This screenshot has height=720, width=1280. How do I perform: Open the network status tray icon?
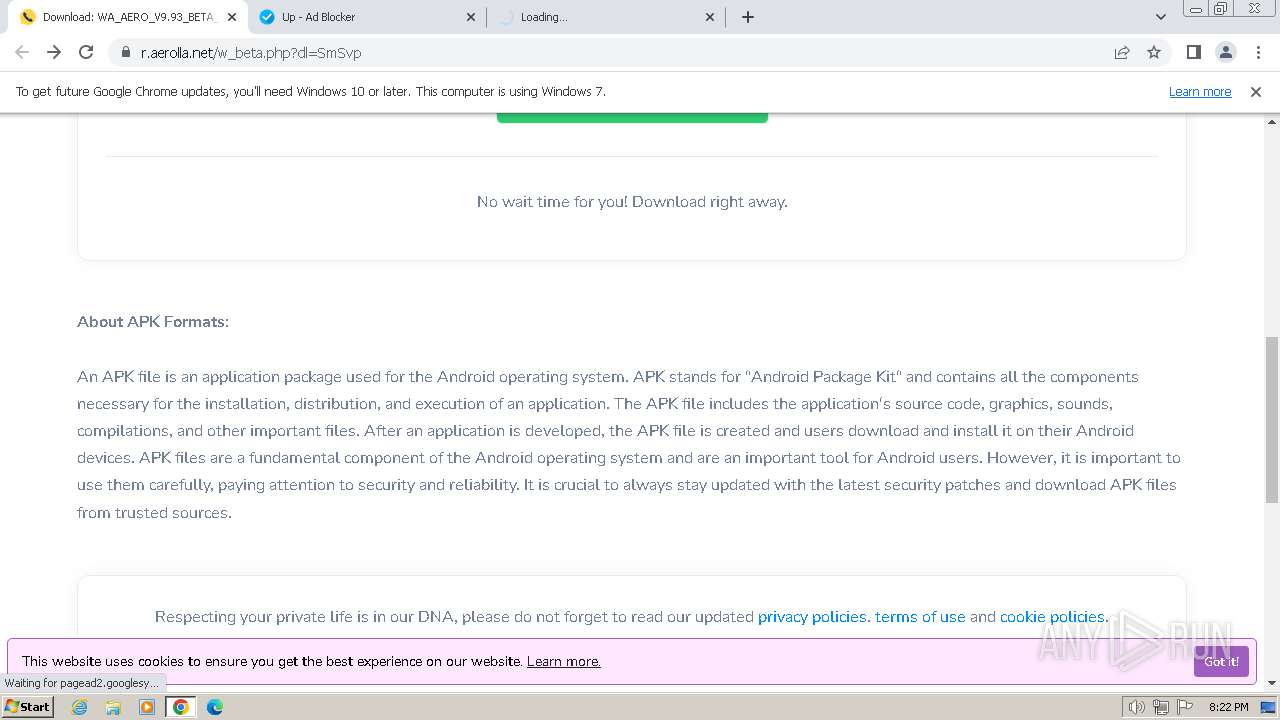(x=1161, y=707)
